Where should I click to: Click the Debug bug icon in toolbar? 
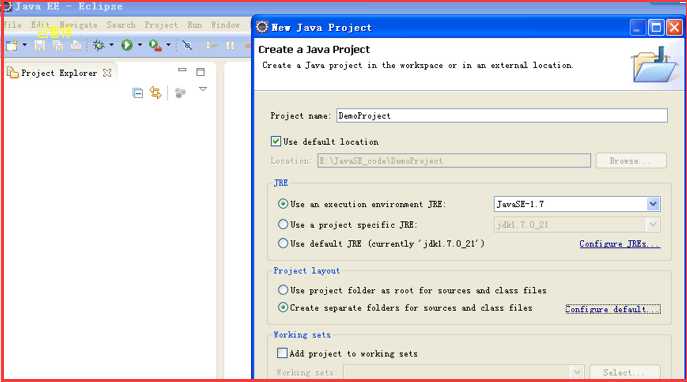point(99,45)
